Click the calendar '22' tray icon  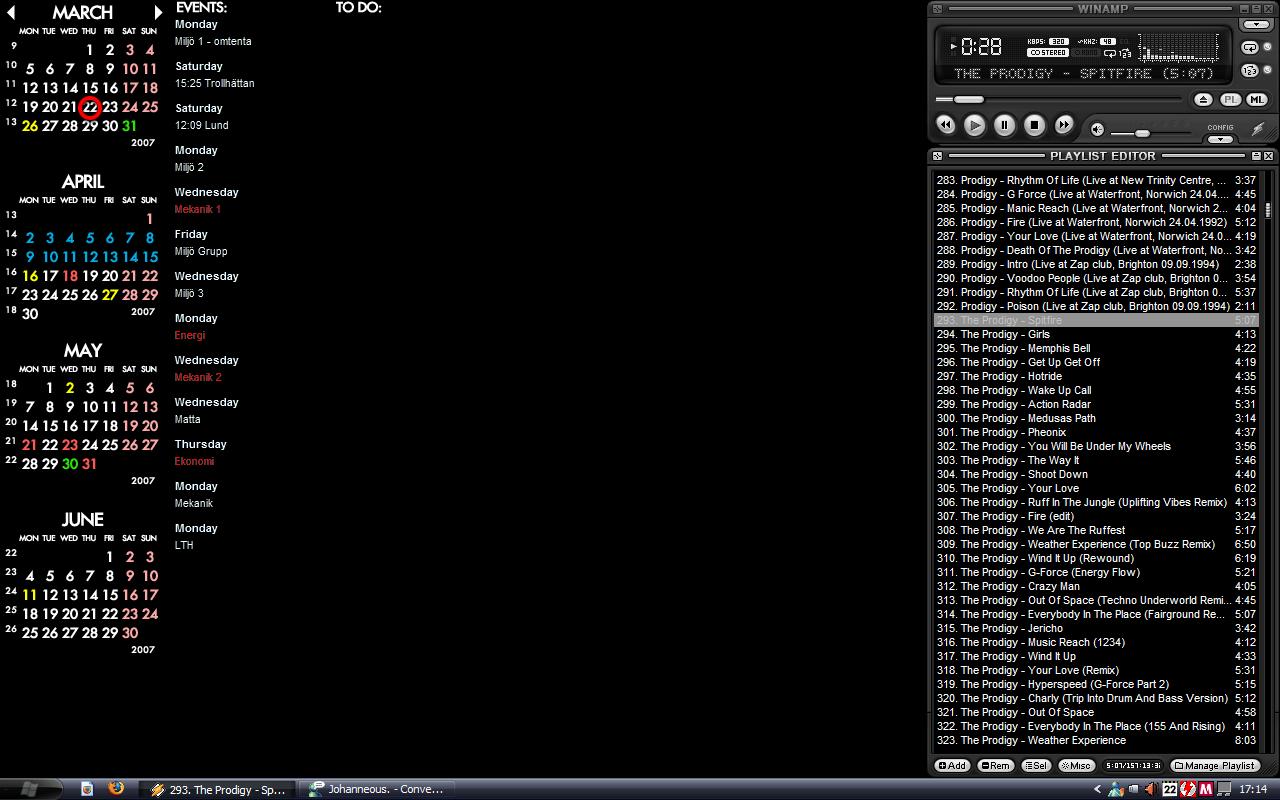point(1170,789)
